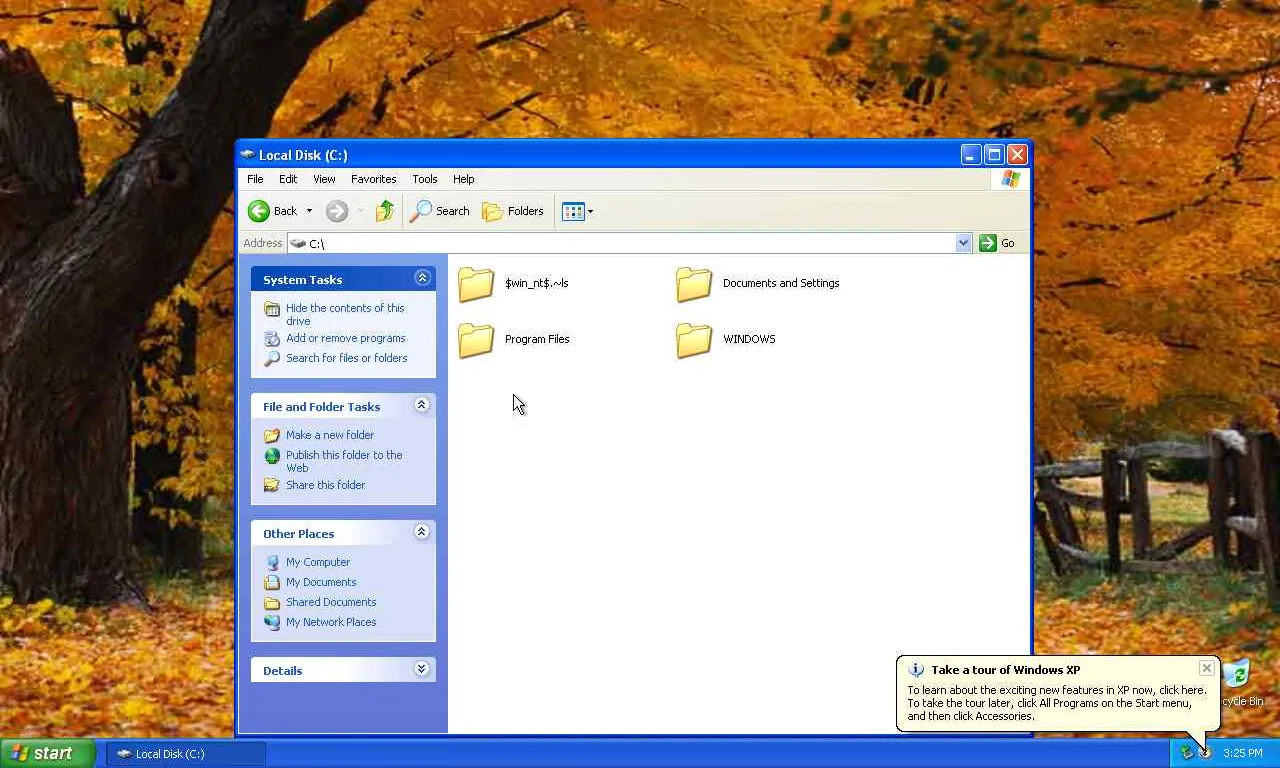This screenshot has height=768, width=1280.
Task: Click Local Disk (C:) taskbar button
Action: 187,753
